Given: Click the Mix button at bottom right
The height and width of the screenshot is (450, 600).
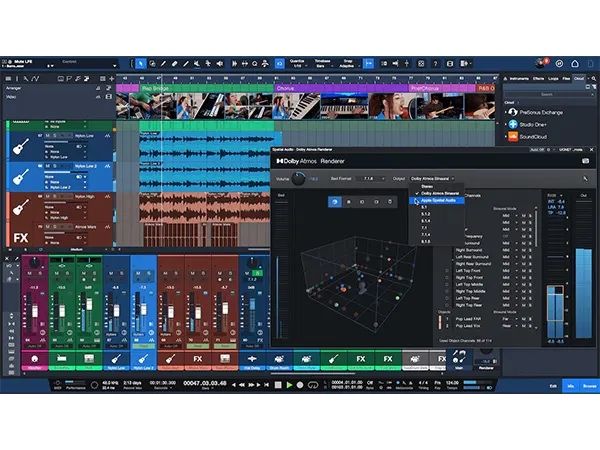Looking at the screenshot, I should pyautogui.click(x=571, y=386).
